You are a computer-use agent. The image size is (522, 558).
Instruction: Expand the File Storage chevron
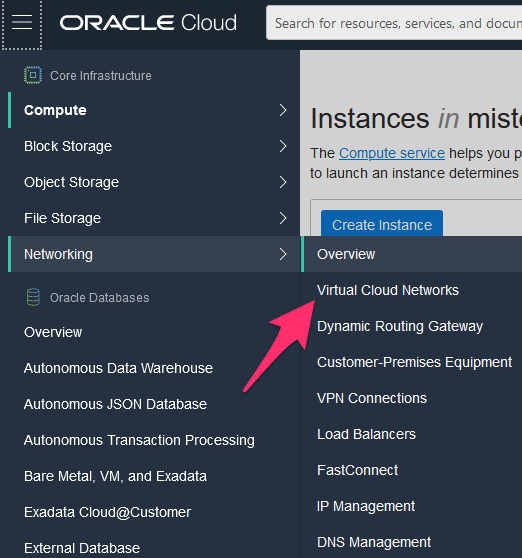coord(283,218)
